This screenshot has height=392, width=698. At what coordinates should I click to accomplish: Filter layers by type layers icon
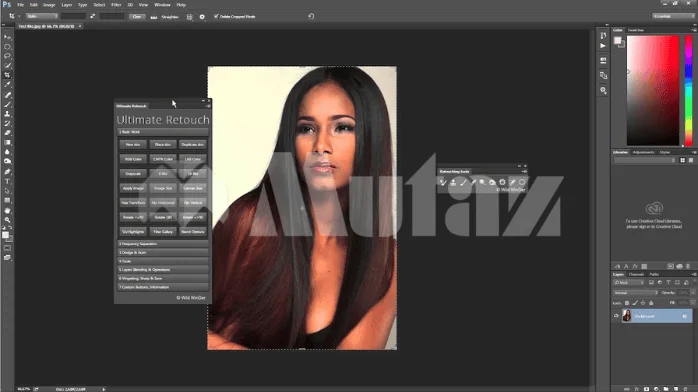[669, 283]
